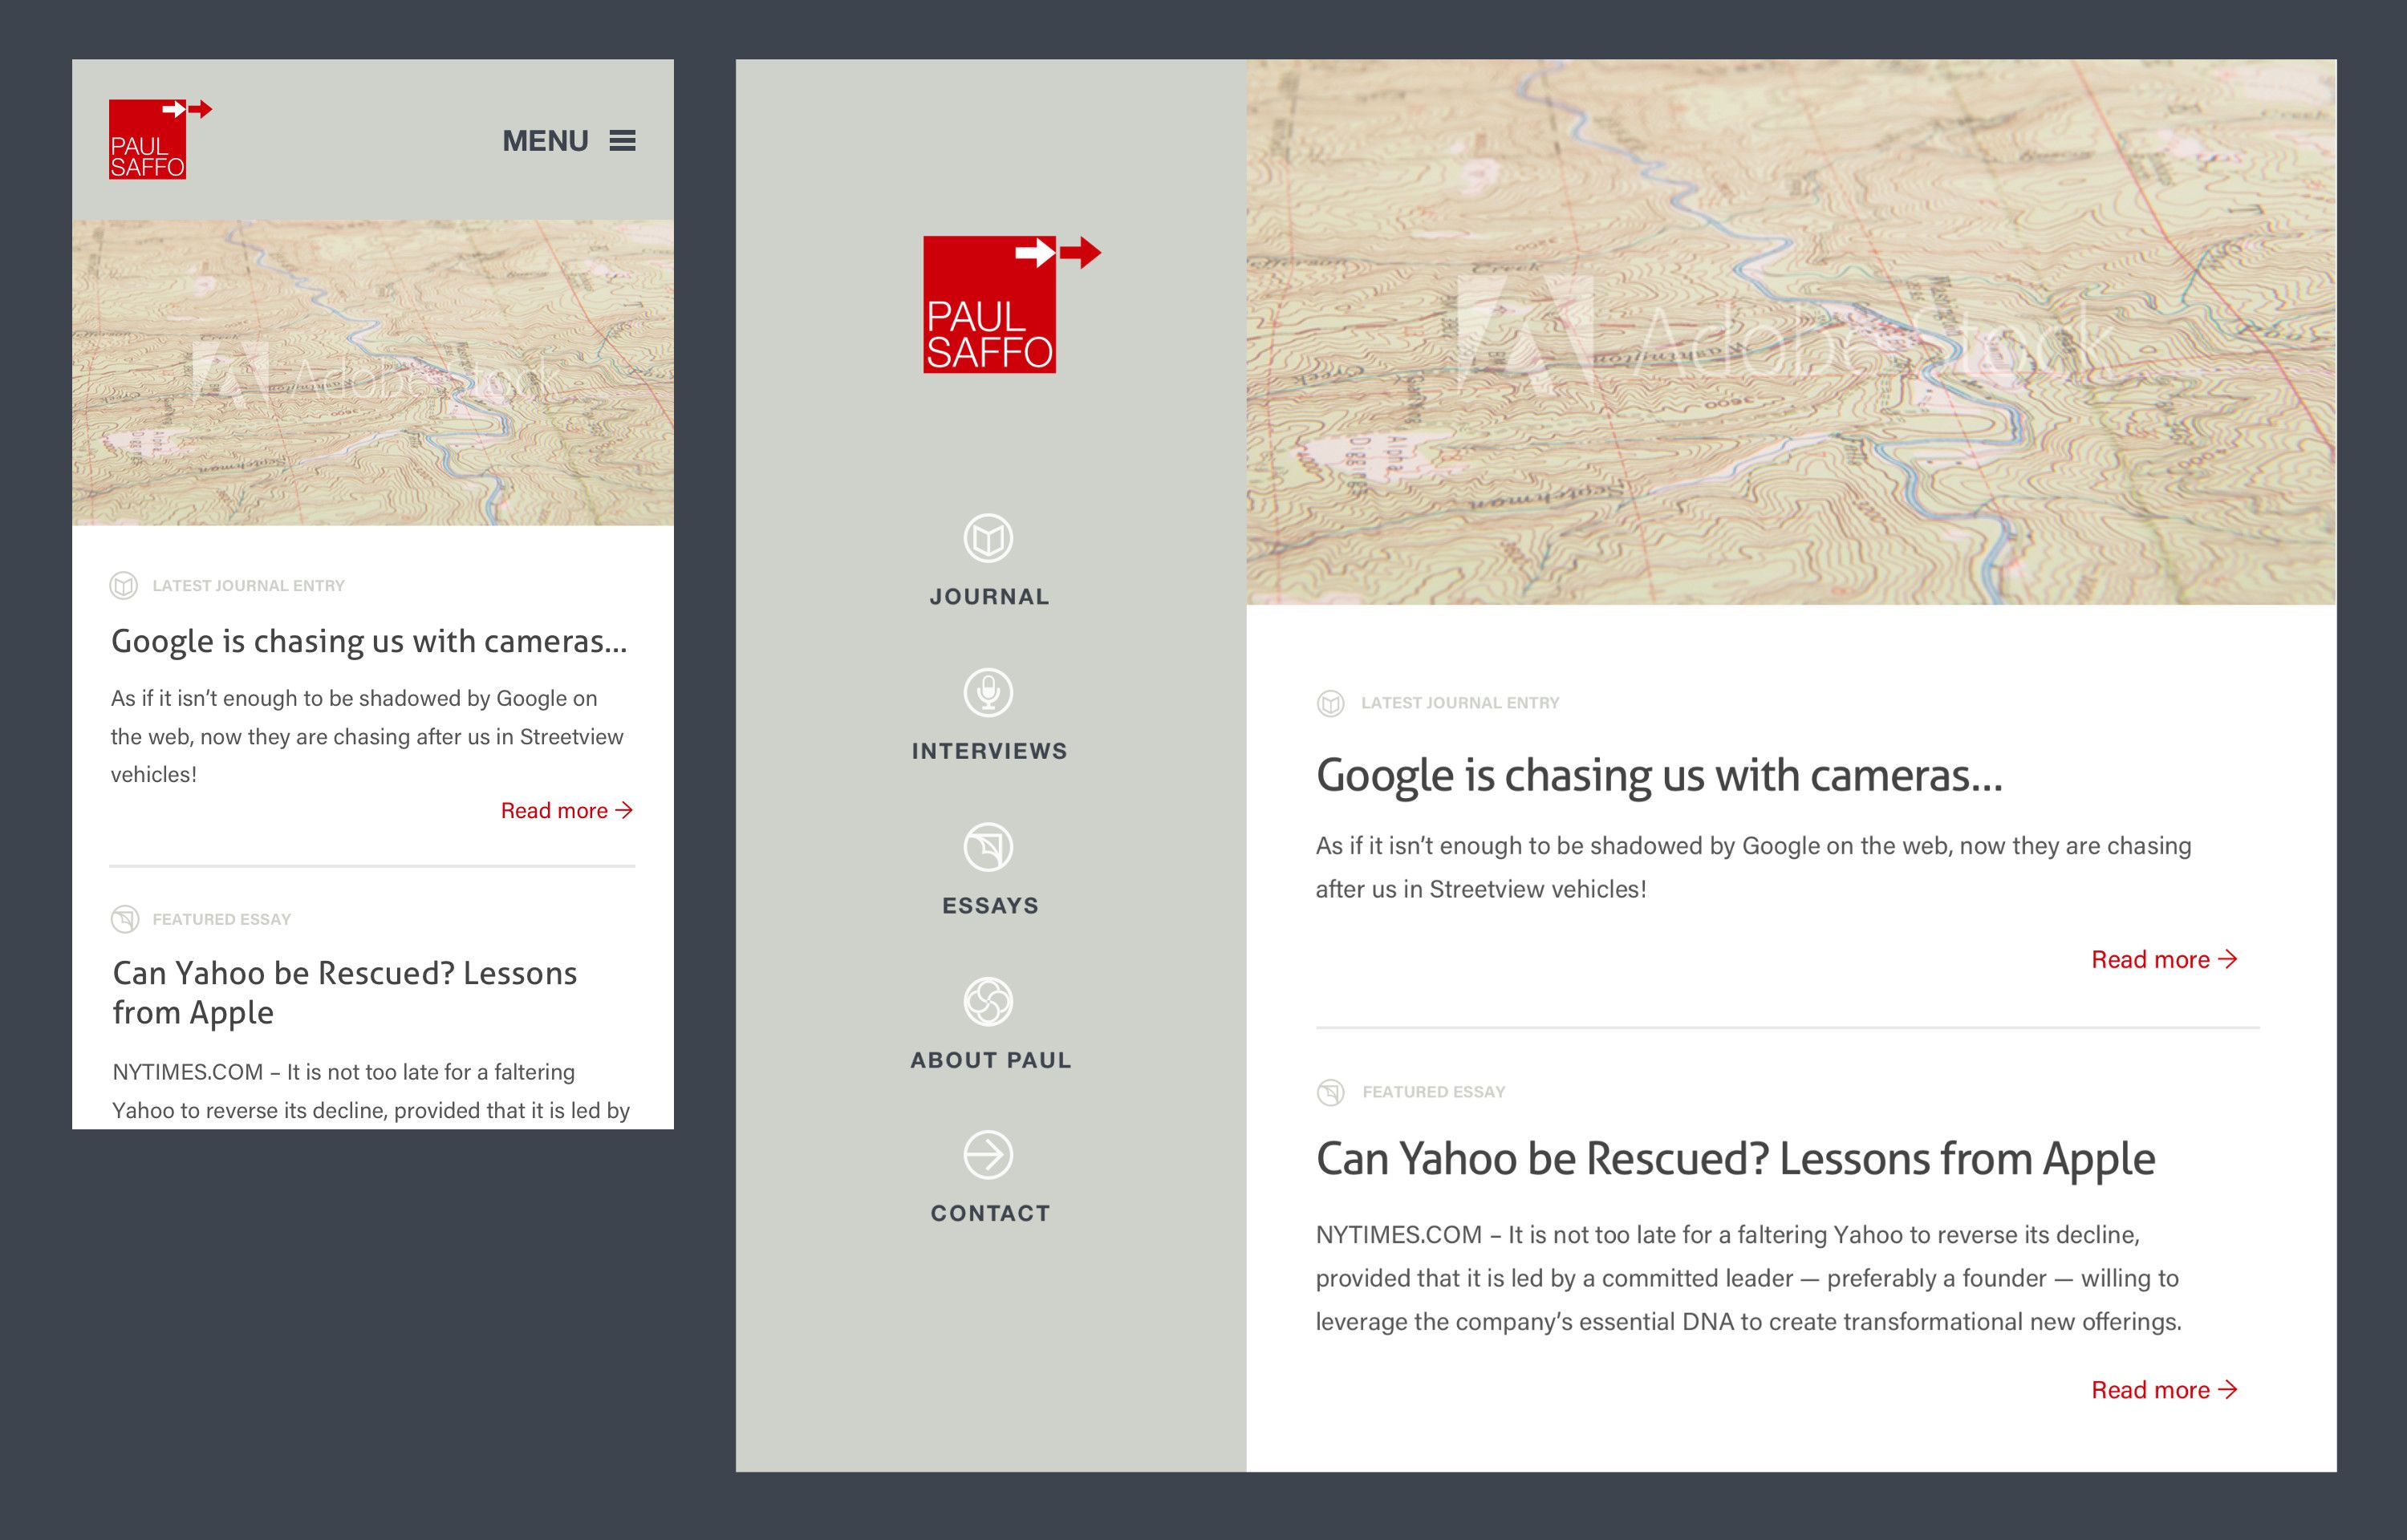2407x1540 pixels.
Task: Click the Contact arrow circle icon
Action: click(988, 1156)
